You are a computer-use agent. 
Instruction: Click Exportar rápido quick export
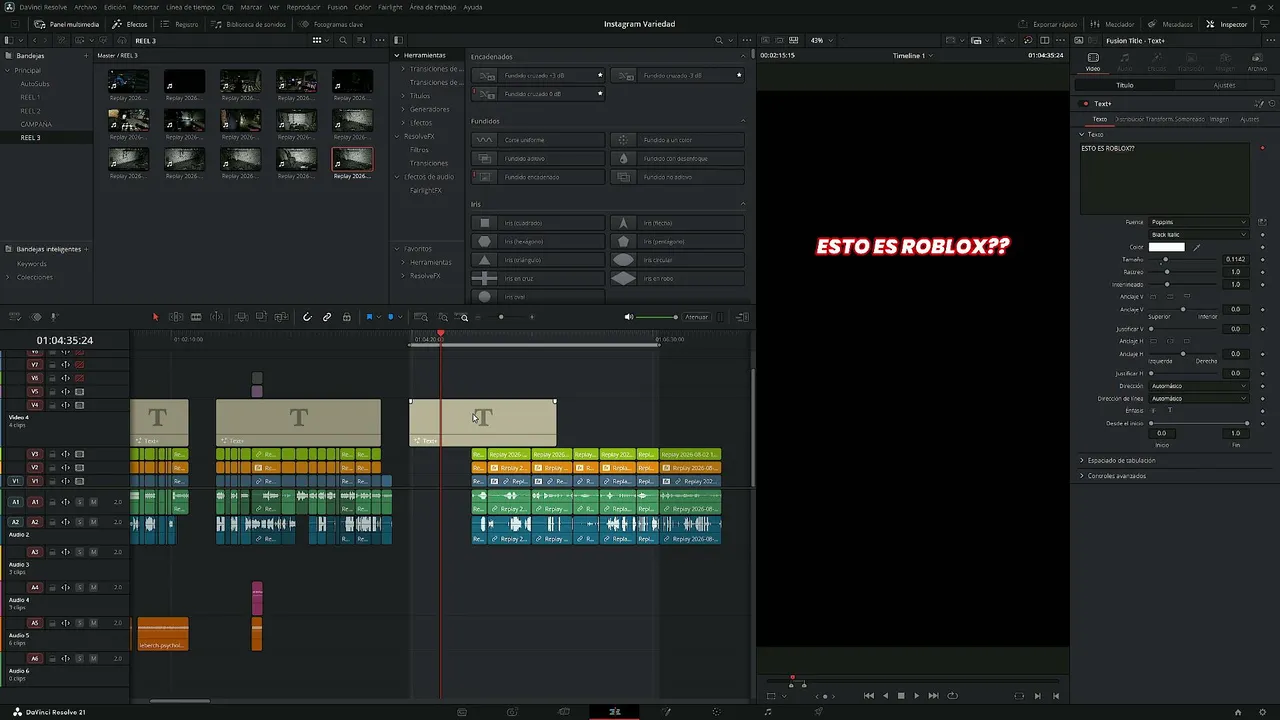pyautogui.click(x=1049, y=24)
